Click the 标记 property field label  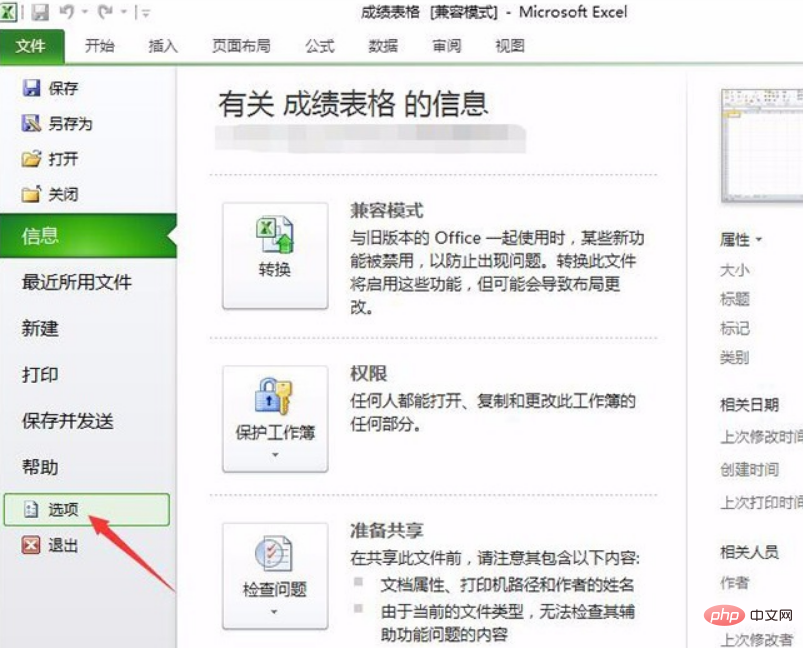tap(735, 328)
